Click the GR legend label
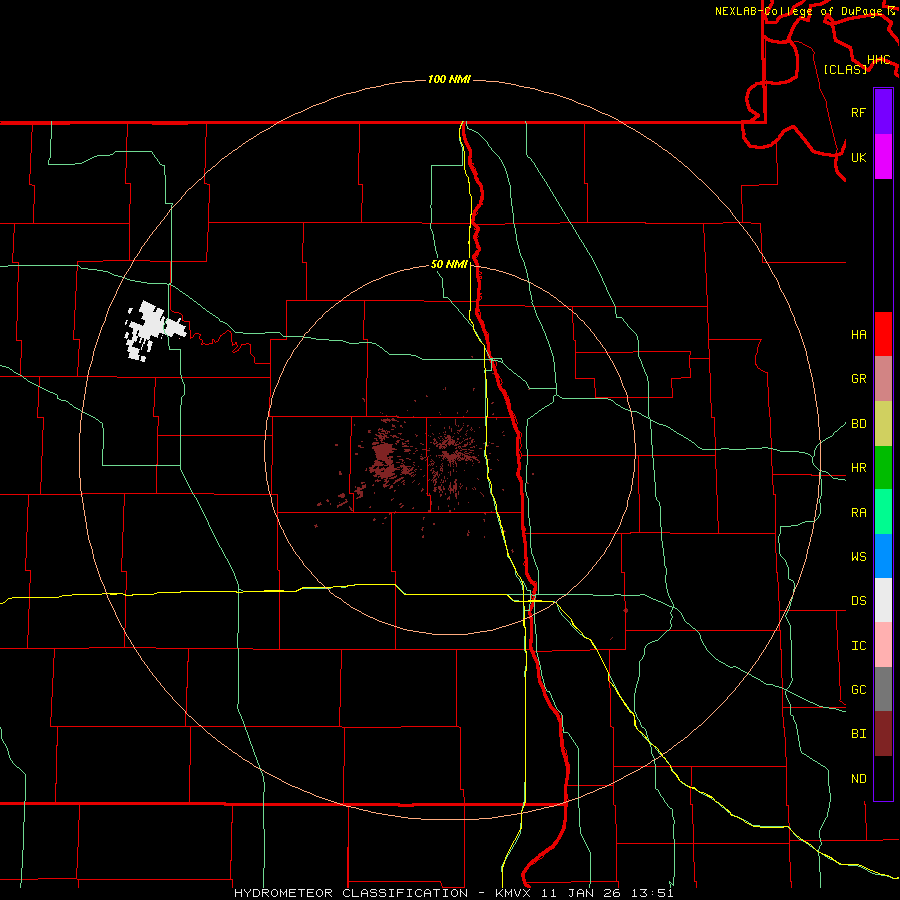Viewport: 900px width, 900px height. pyautogui.click(x=858, y=379)
